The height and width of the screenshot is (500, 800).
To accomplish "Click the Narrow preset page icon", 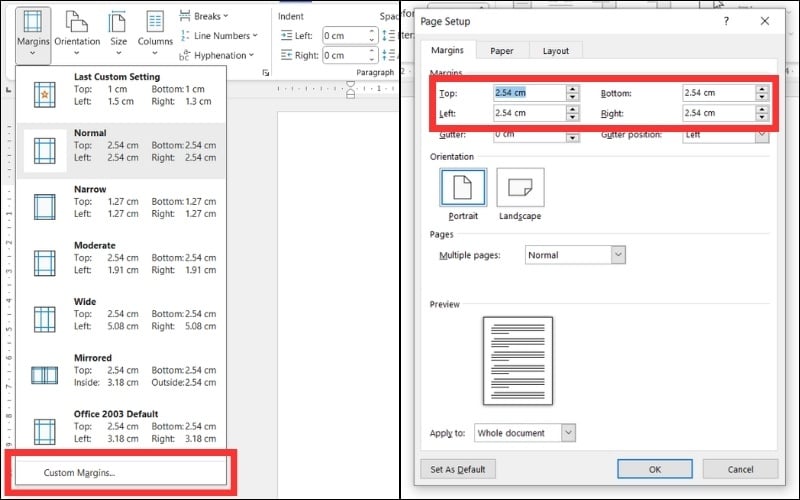I will tap(45, 207).
